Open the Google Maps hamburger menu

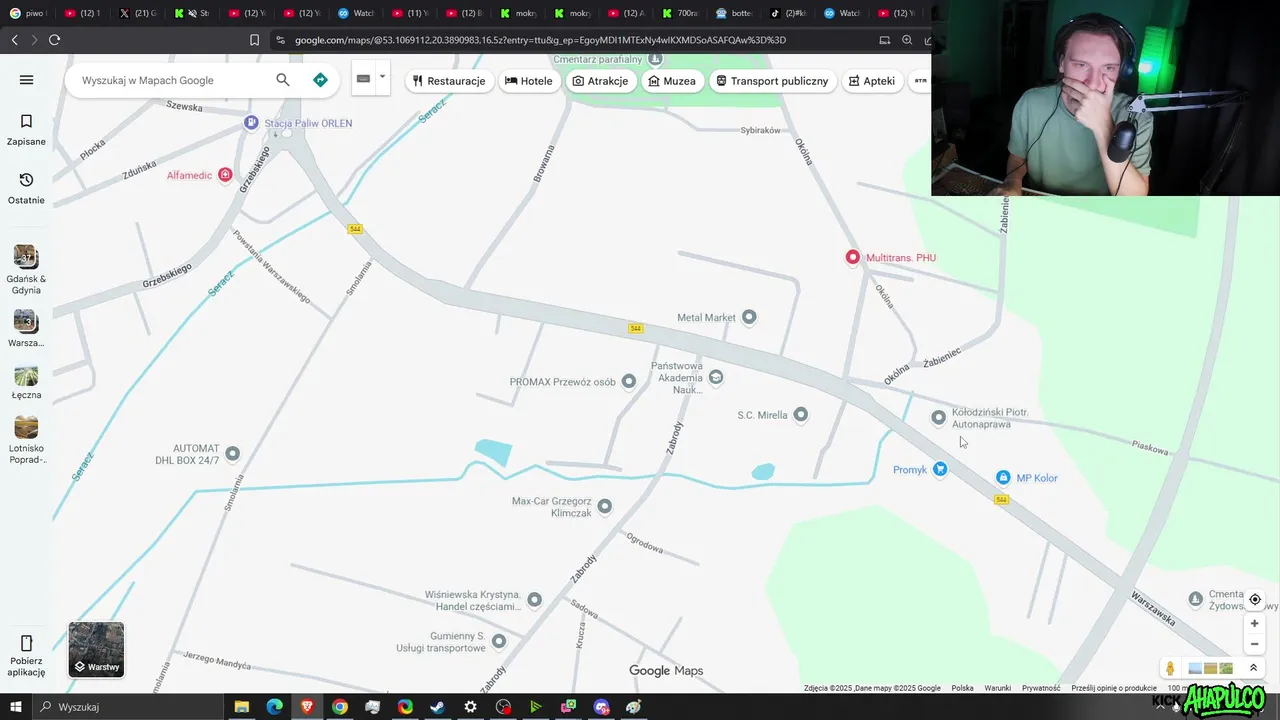[x=26, y=80]
